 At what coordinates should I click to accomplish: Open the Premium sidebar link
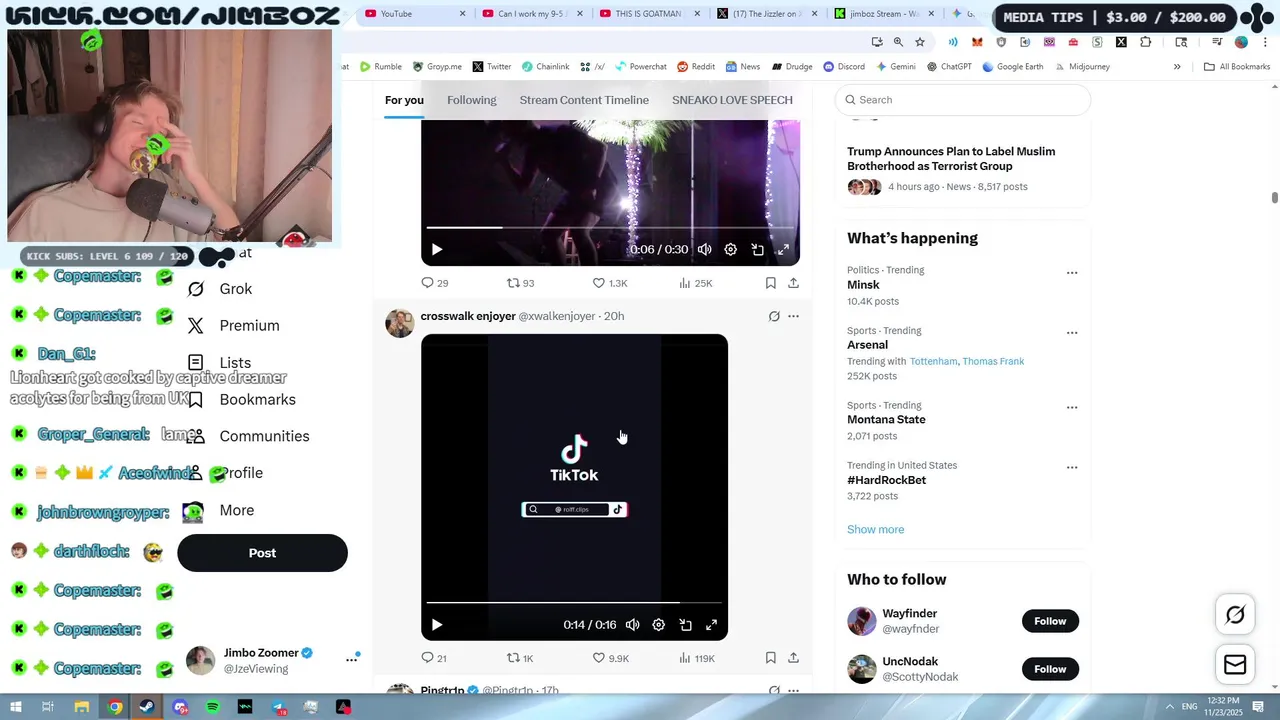(233, 326)
